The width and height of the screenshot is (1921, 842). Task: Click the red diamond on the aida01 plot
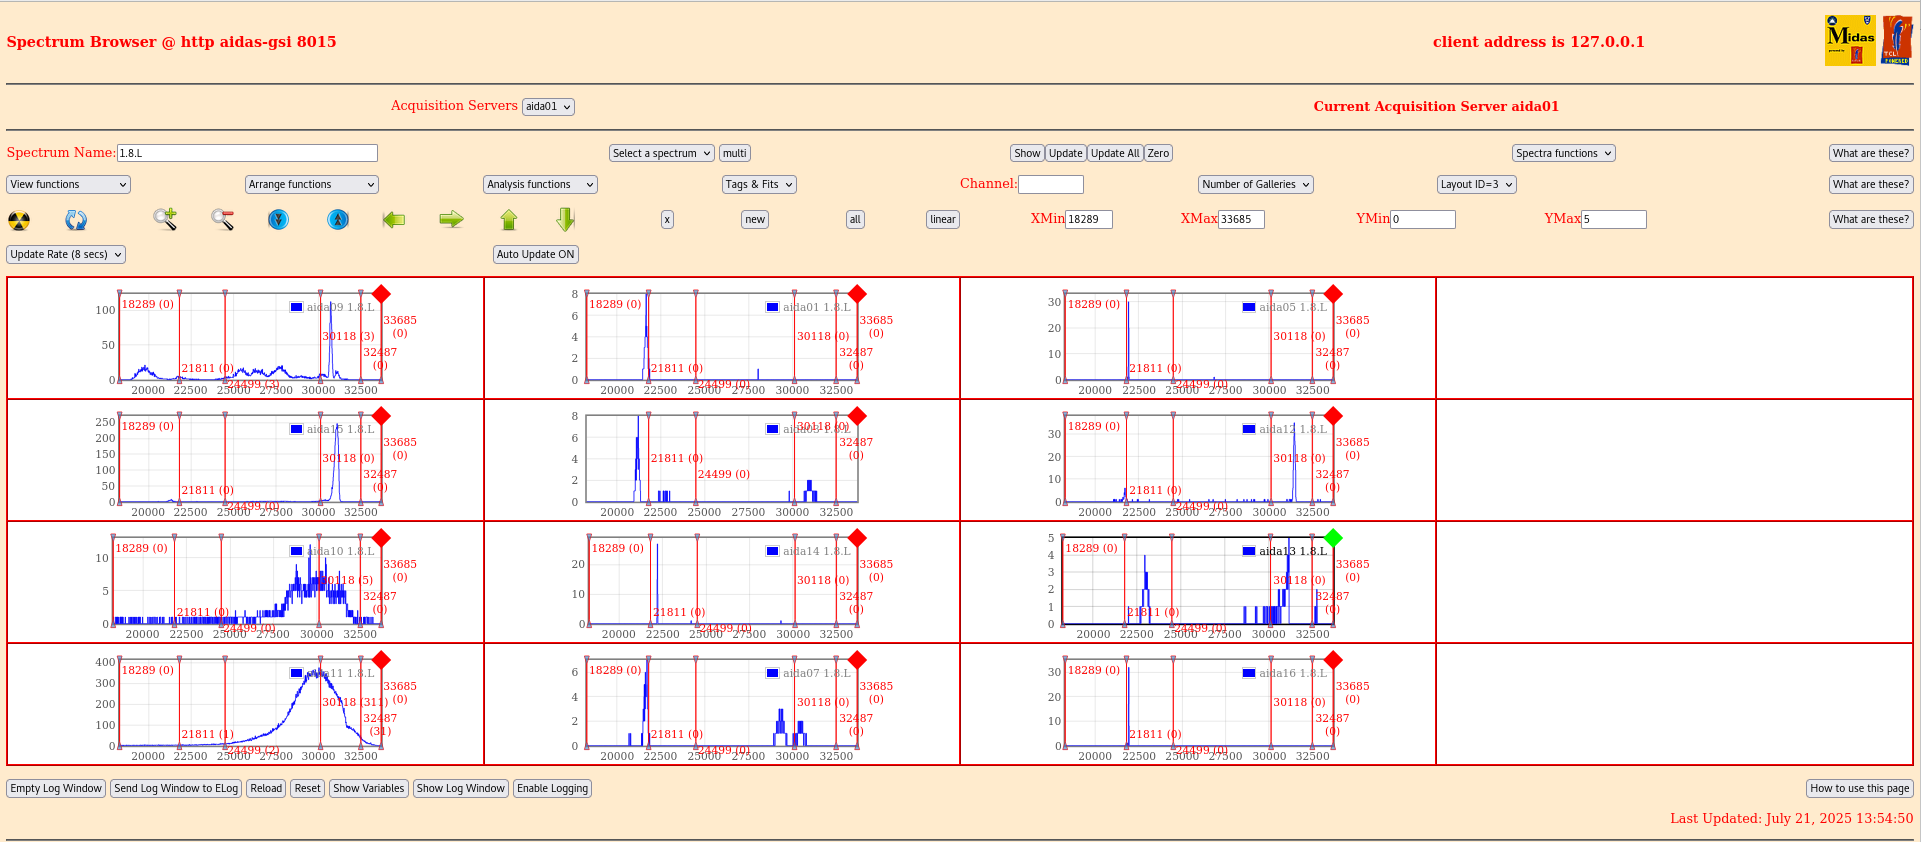[x=857, y=294]
